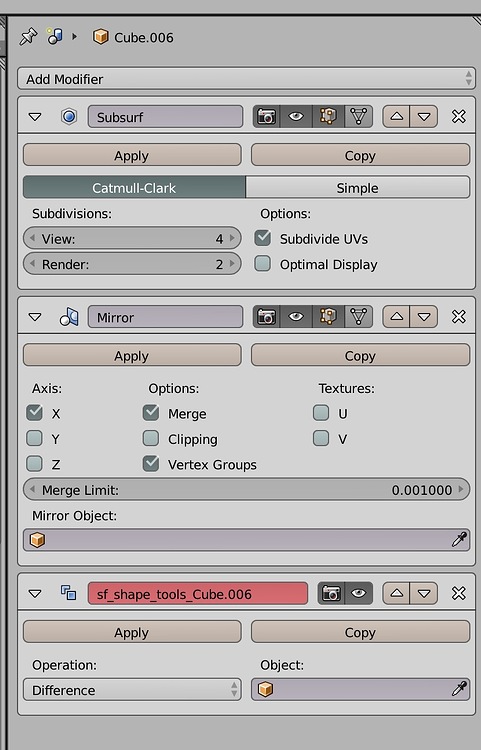Toggle Vertex Groups checkbox
This screenshot has width=481, height=750.
(x=151, y=463)
